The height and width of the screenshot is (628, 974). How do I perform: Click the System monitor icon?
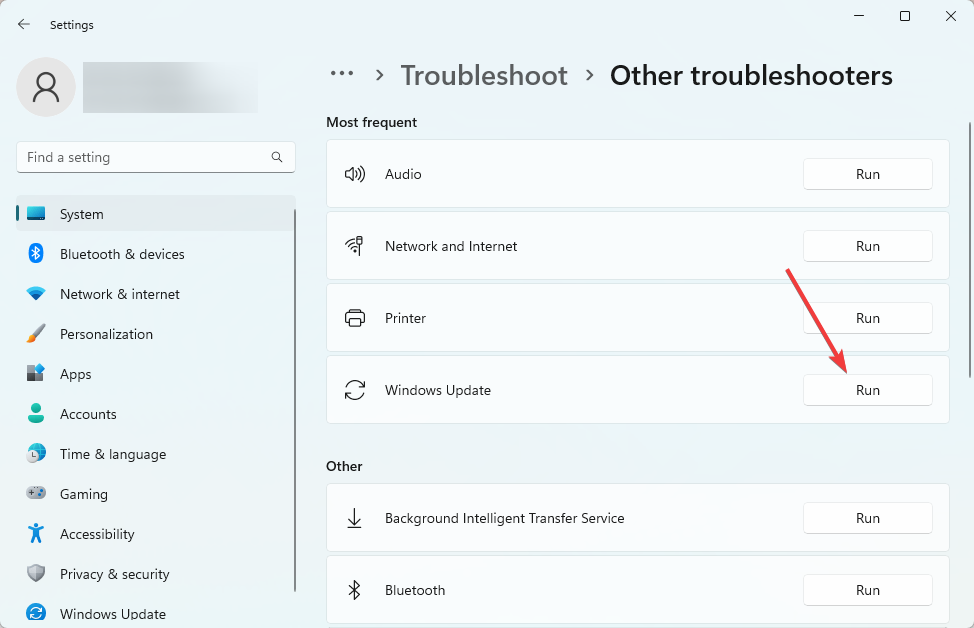(36, 214)
